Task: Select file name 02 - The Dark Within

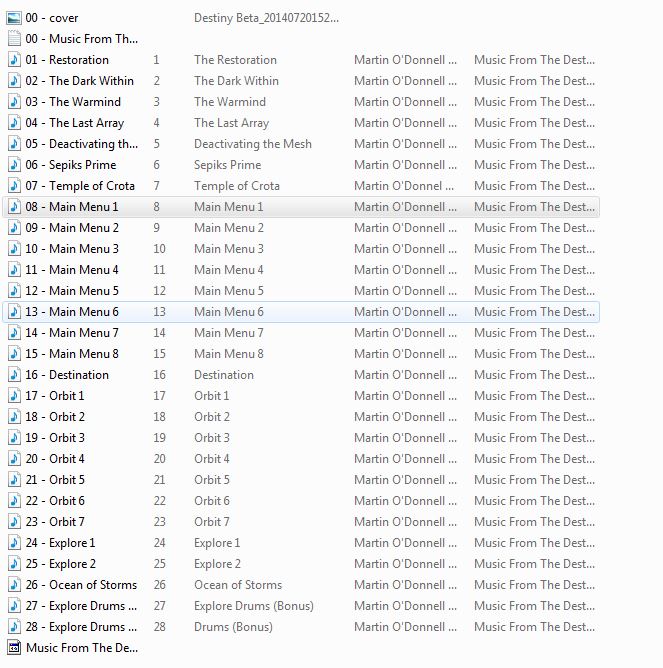Action: point(79,81)
